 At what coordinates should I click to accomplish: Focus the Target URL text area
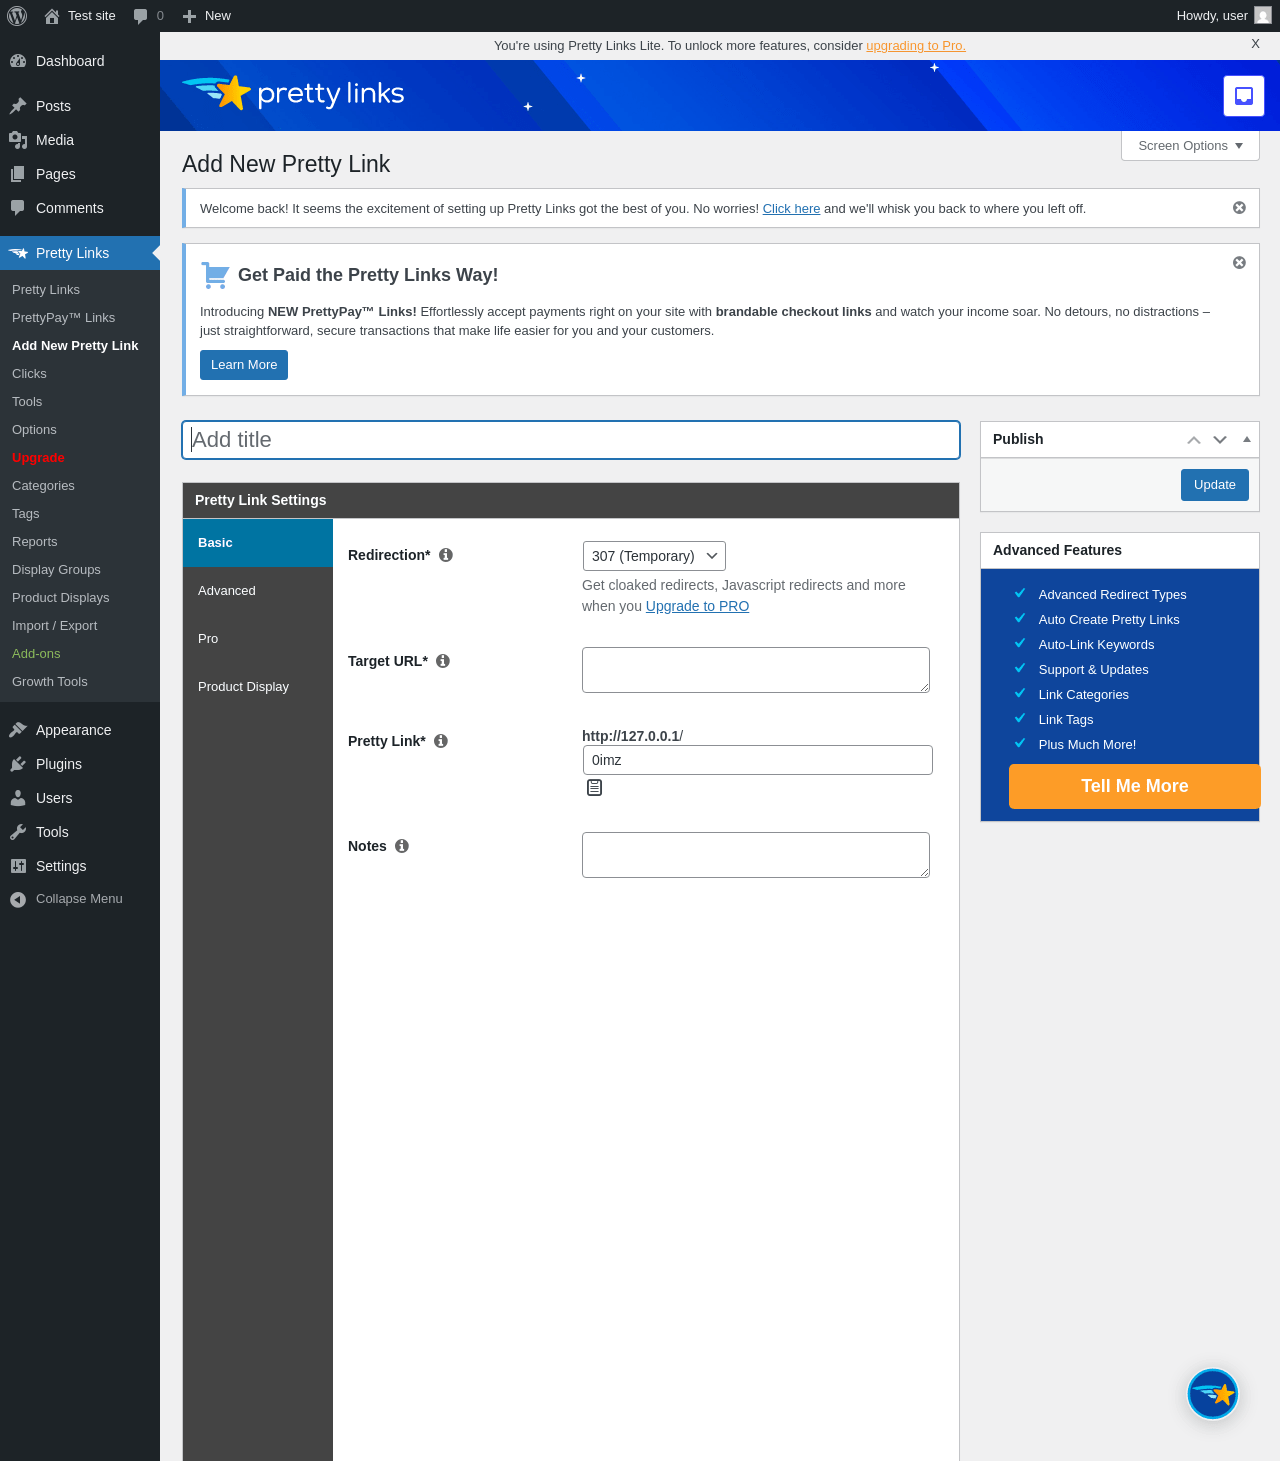pos(756,670)
